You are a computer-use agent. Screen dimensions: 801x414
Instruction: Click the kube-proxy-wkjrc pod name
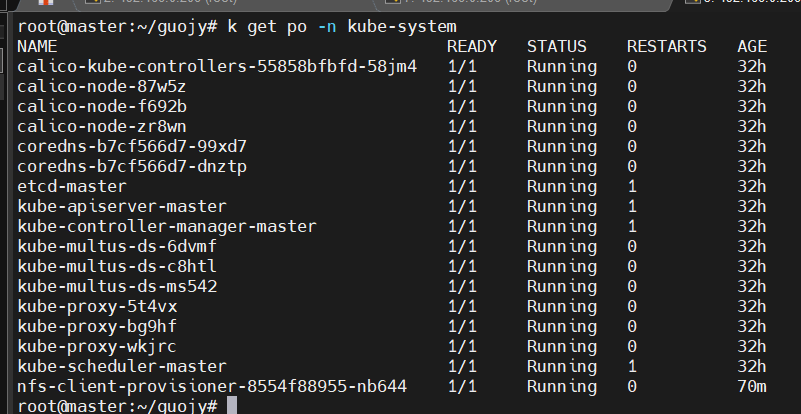tap(97, 347)
